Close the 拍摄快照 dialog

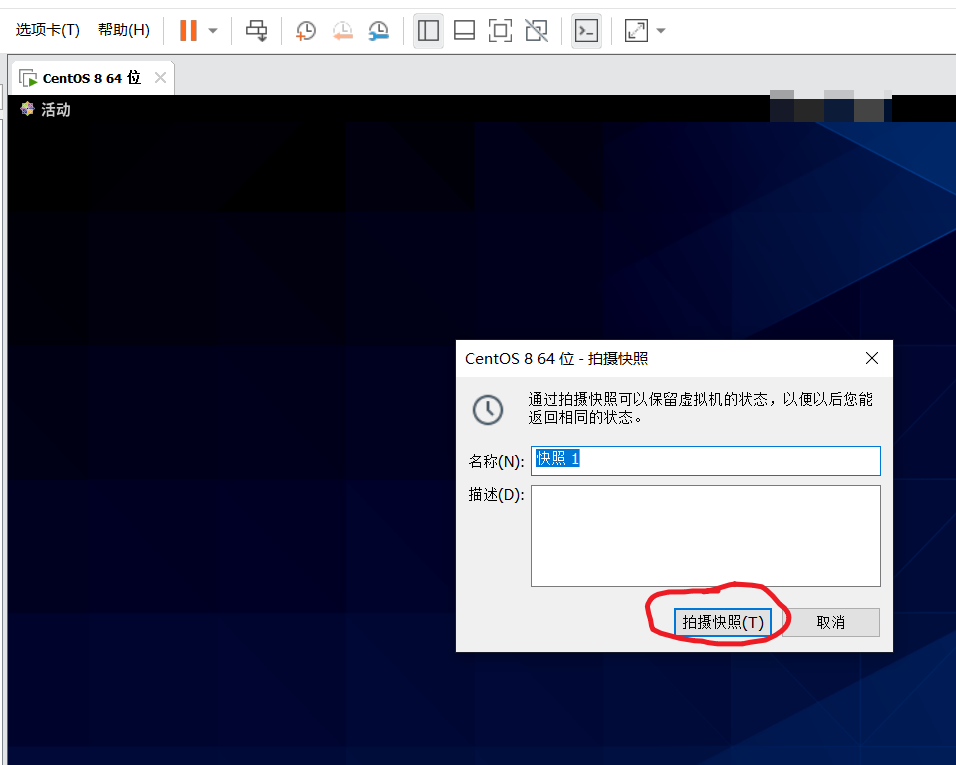[872, 358]
